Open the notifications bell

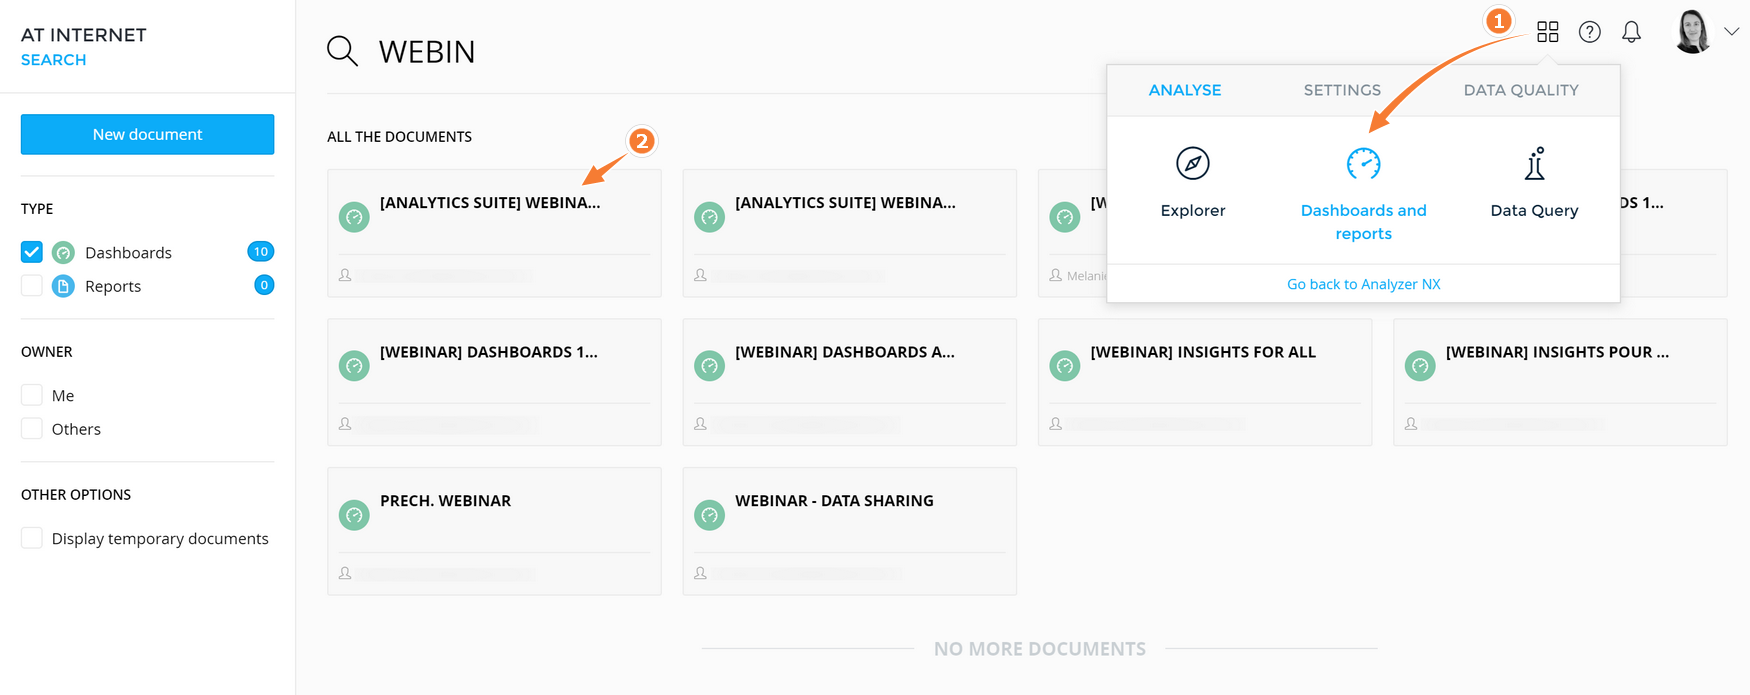1631,32
